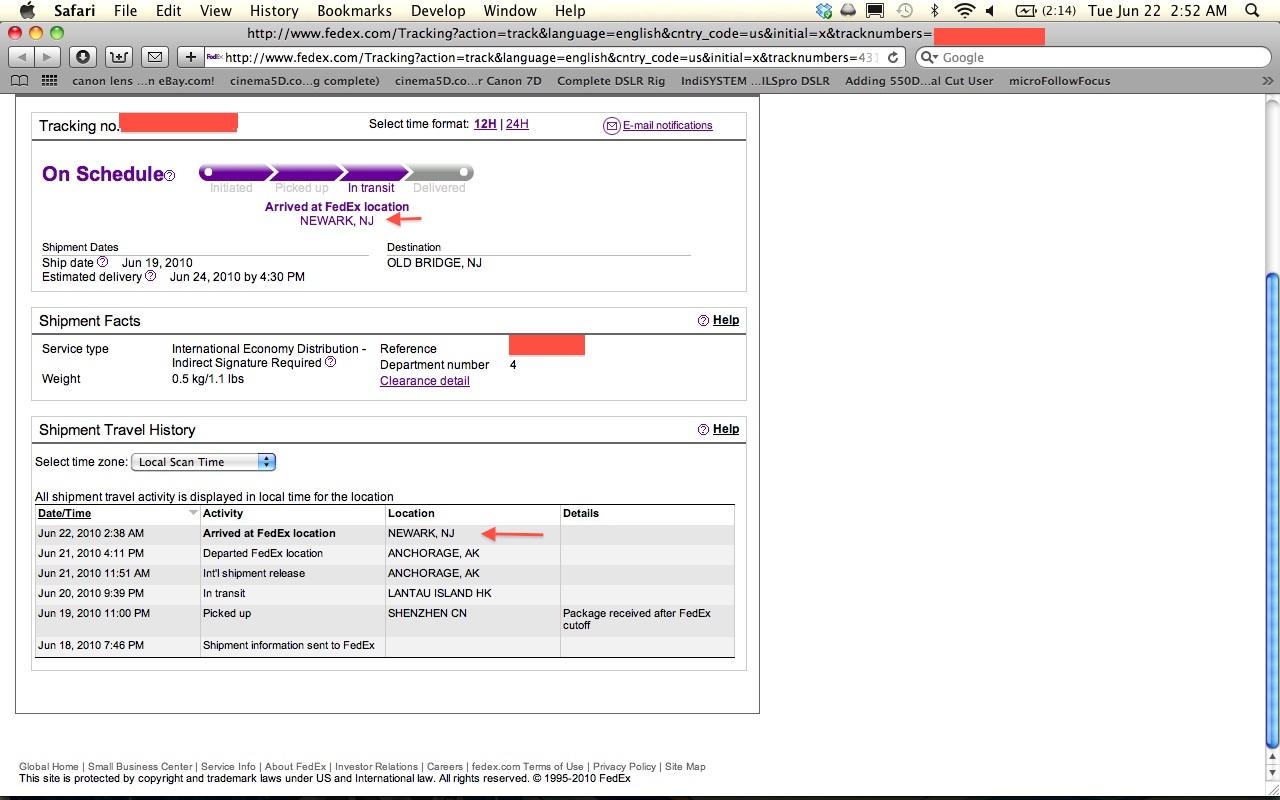
Task: Click help icon next to Estimated delivery
Action: 151,276
